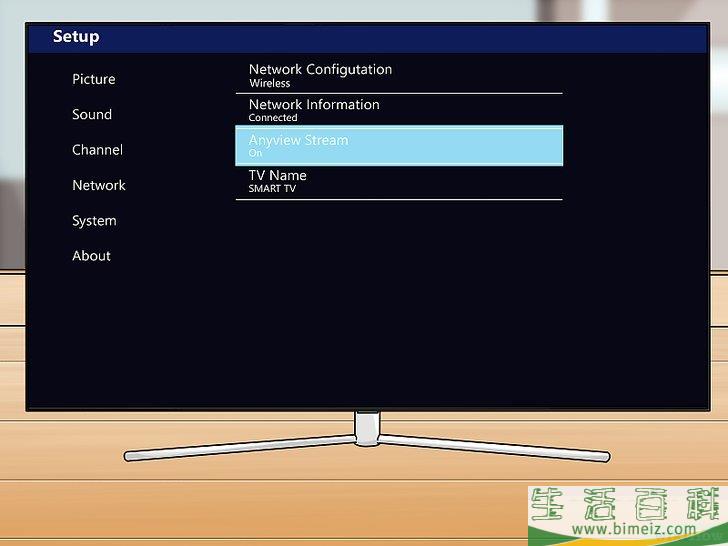Select Sound in the setup sidebar
This screenshot has width=728, height=546.
pyautogui.click(x=91, y=114)
